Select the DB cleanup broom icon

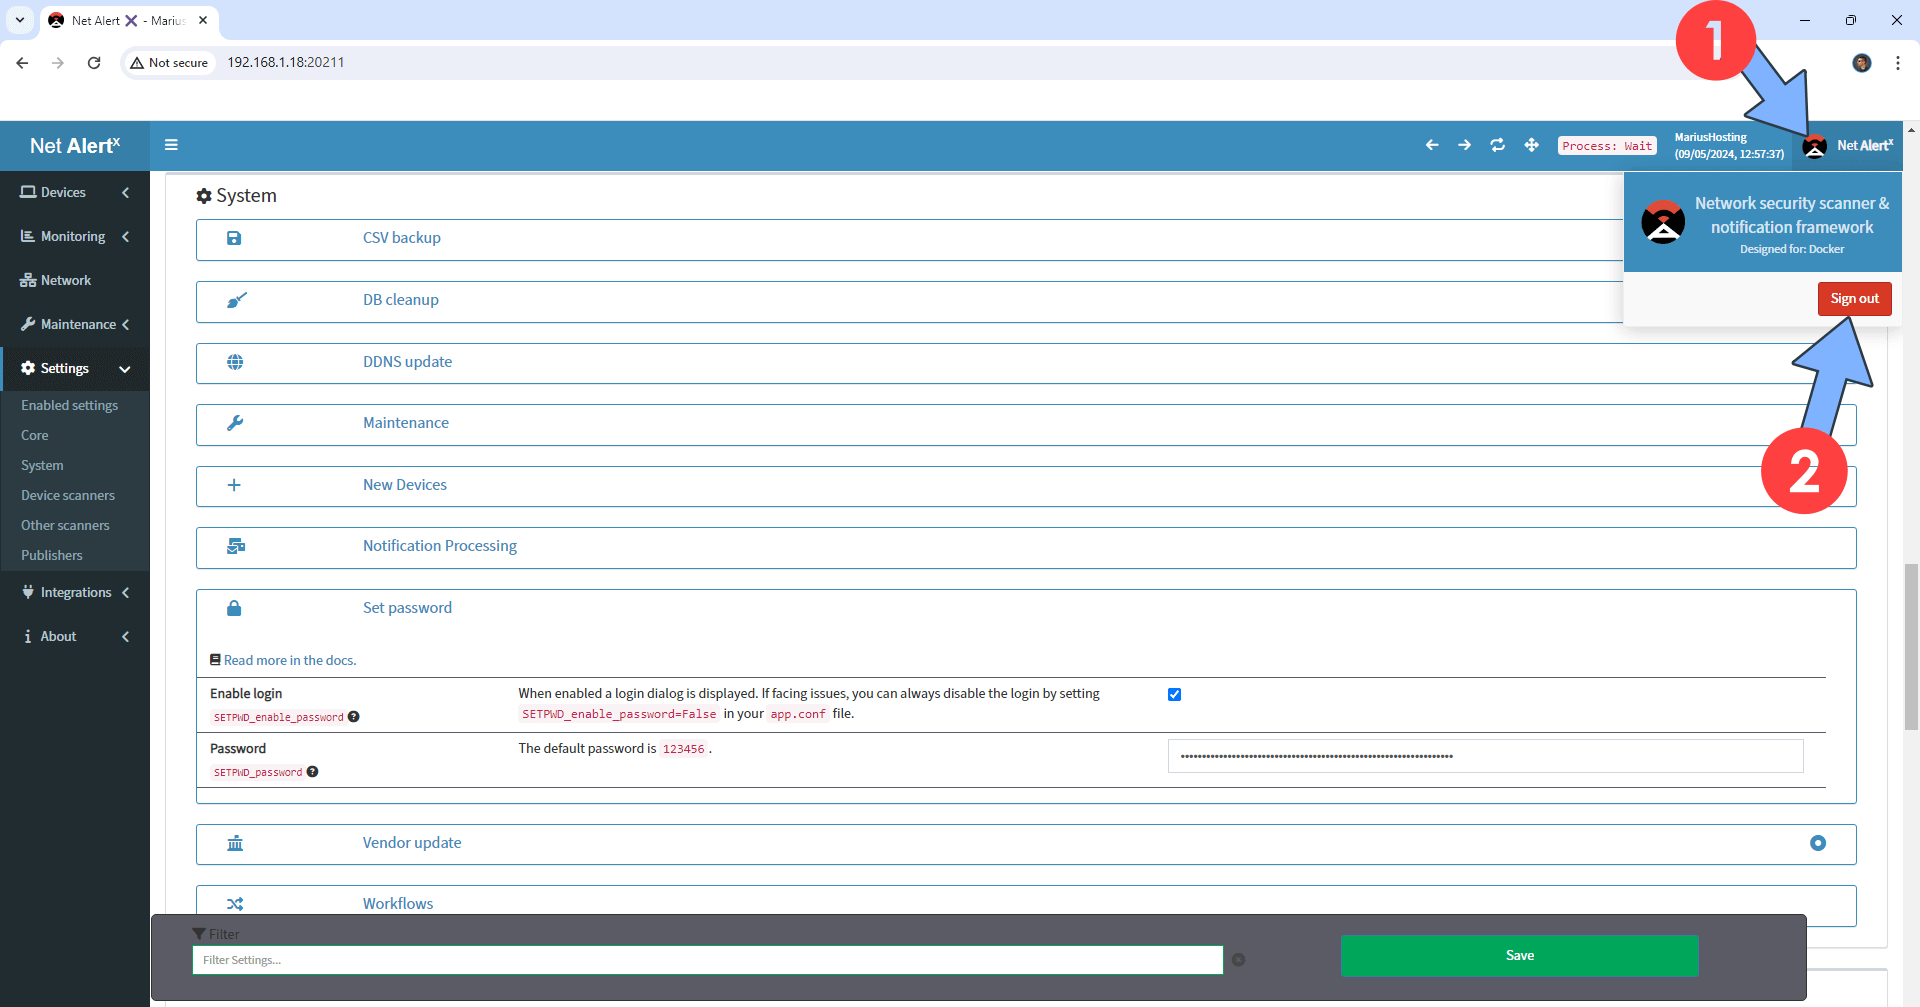click(234, 300)
